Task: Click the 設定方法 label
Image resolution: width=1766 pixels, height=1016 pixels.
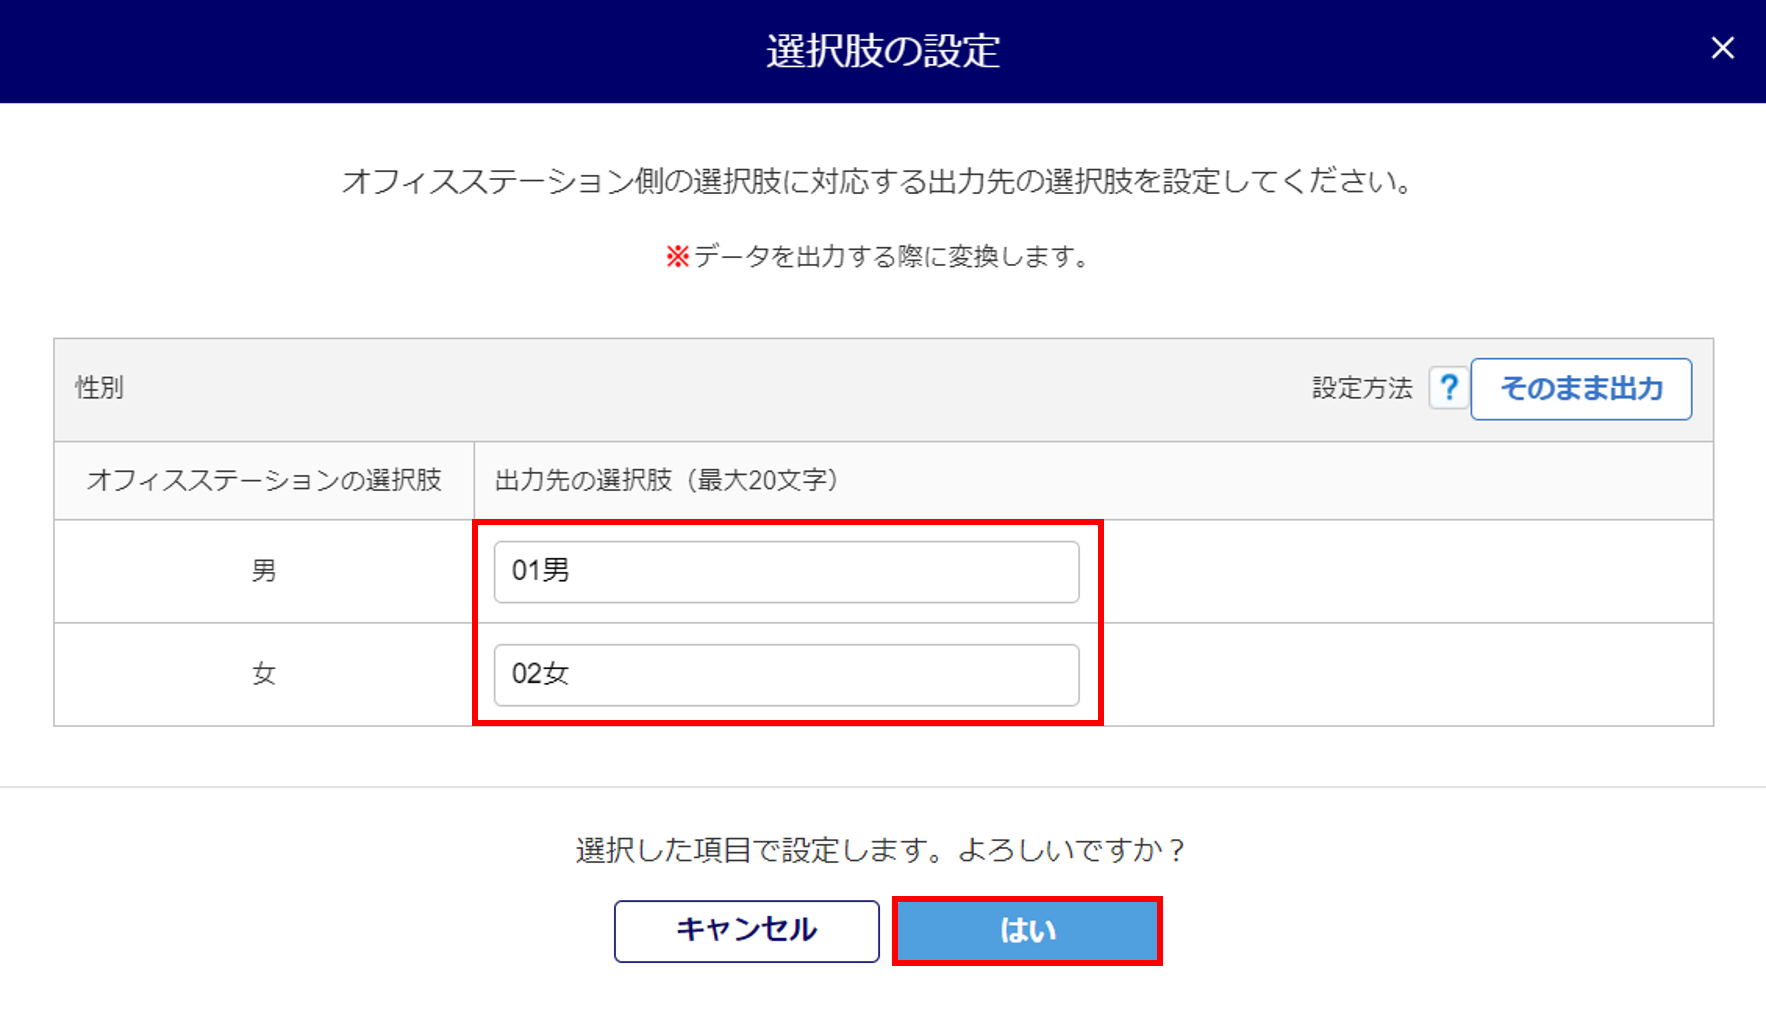Action: coord(1362,388)
